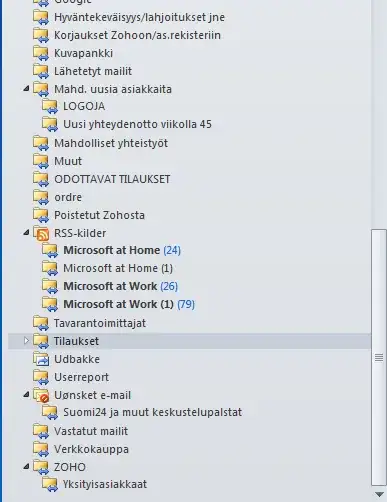Click folder icon of Microsoft at Work (1) (79)
The width and height of the screenshot is (387, 502).
pos(50,304)
